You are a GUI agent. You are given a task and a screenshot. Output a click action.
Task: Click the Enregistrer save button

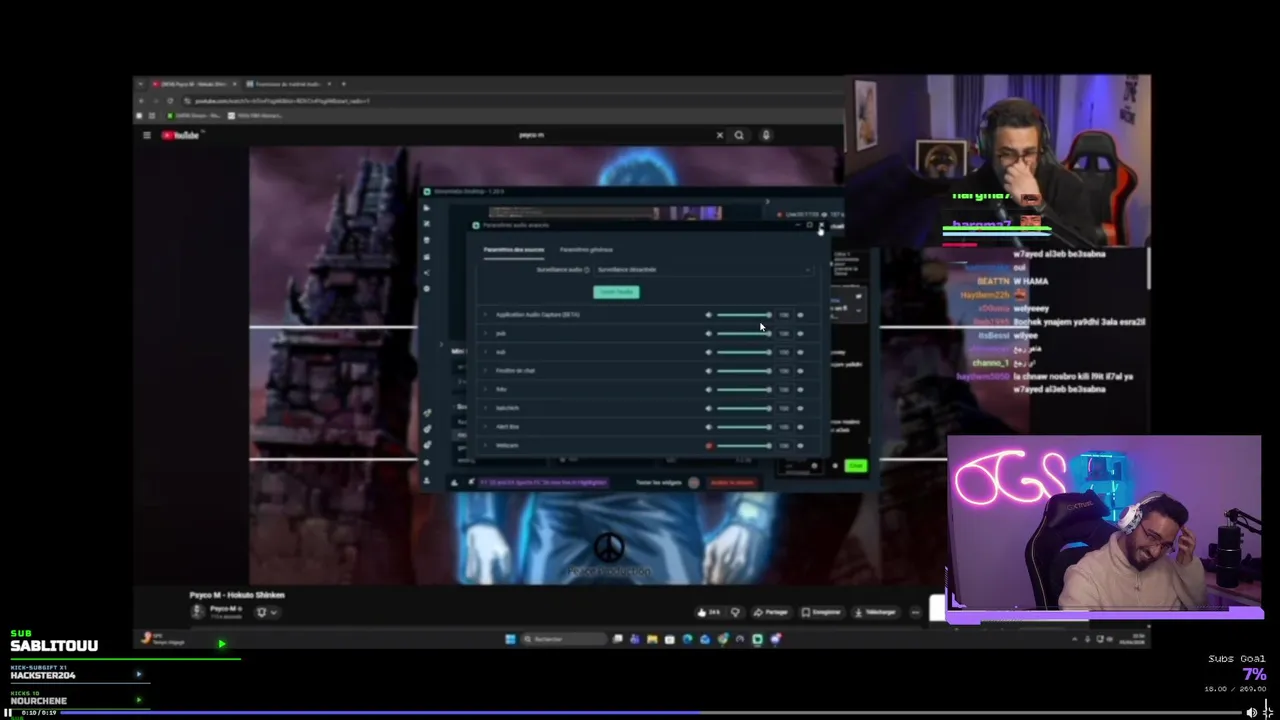(822, 612)
